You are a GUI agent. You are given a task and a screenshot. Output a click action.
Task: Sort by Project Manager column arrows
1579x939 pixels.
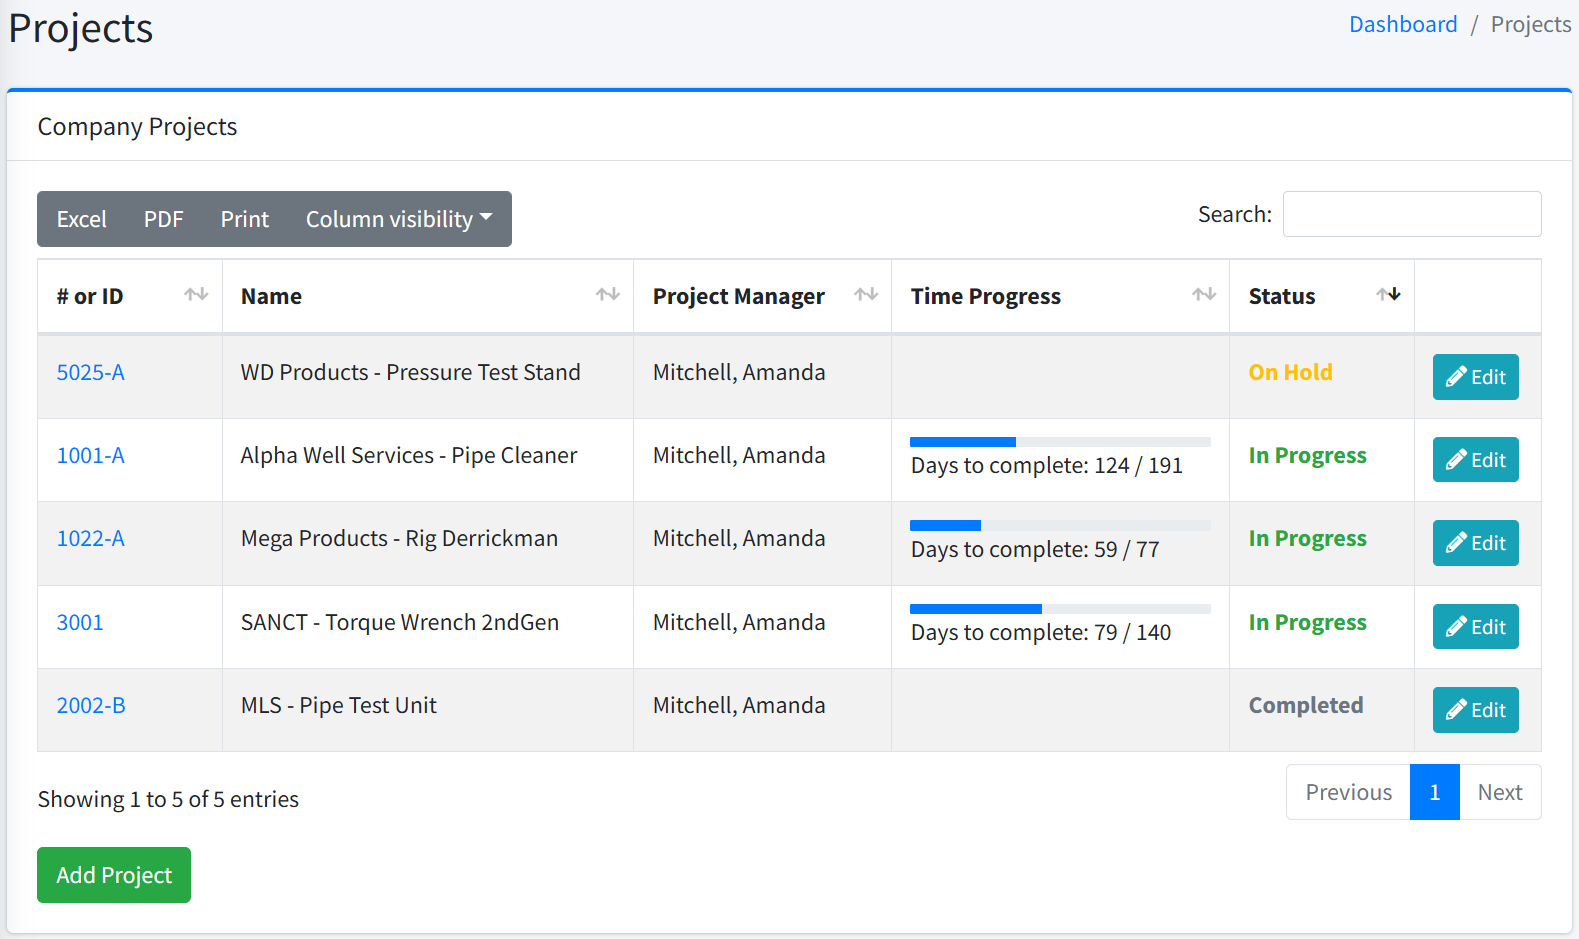point(865,295)
